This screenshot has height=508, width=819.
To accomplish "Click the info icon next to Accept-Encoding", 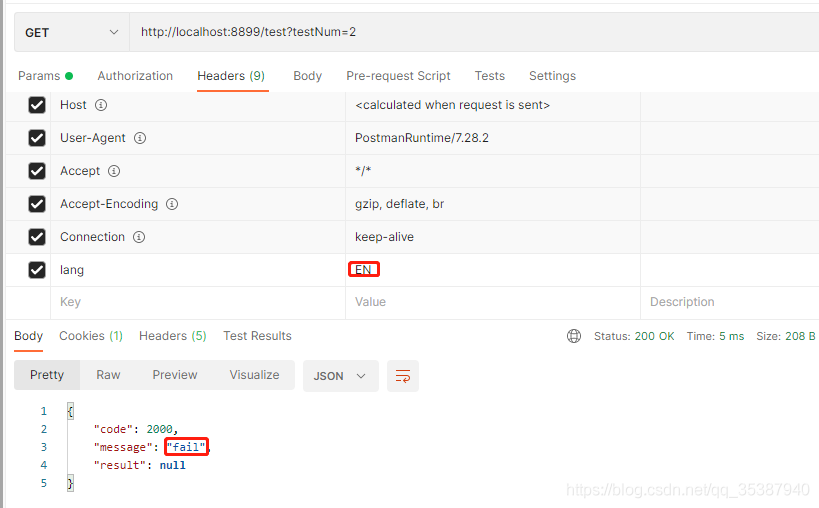I will [x=172, y=204].
